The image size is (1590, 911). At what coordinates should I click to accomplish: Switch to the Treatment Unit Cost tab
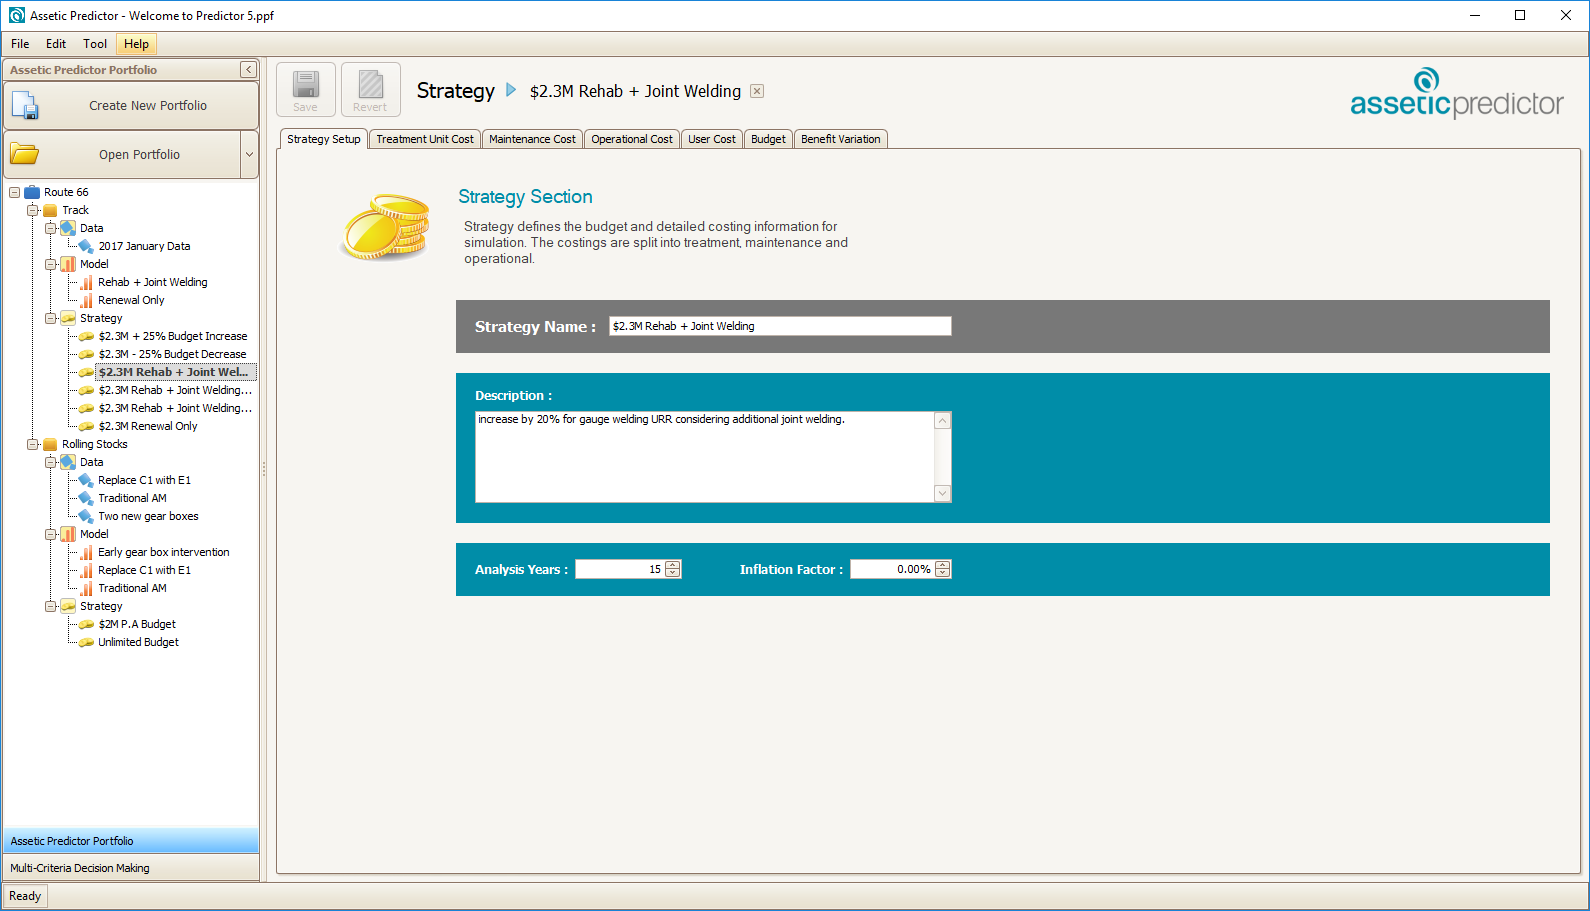coord(425,139)
